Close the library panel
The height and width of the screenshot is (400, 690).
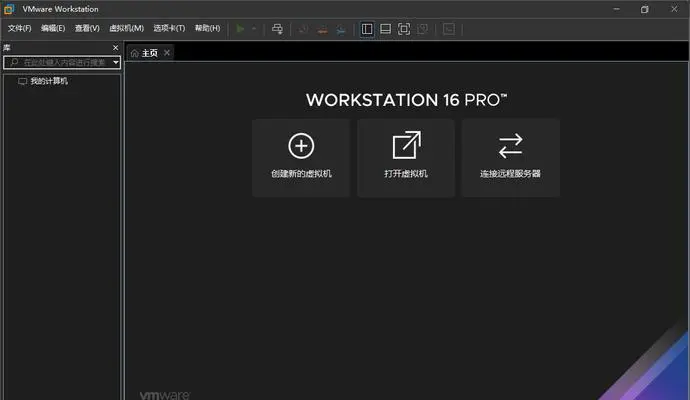coord(115,48)
